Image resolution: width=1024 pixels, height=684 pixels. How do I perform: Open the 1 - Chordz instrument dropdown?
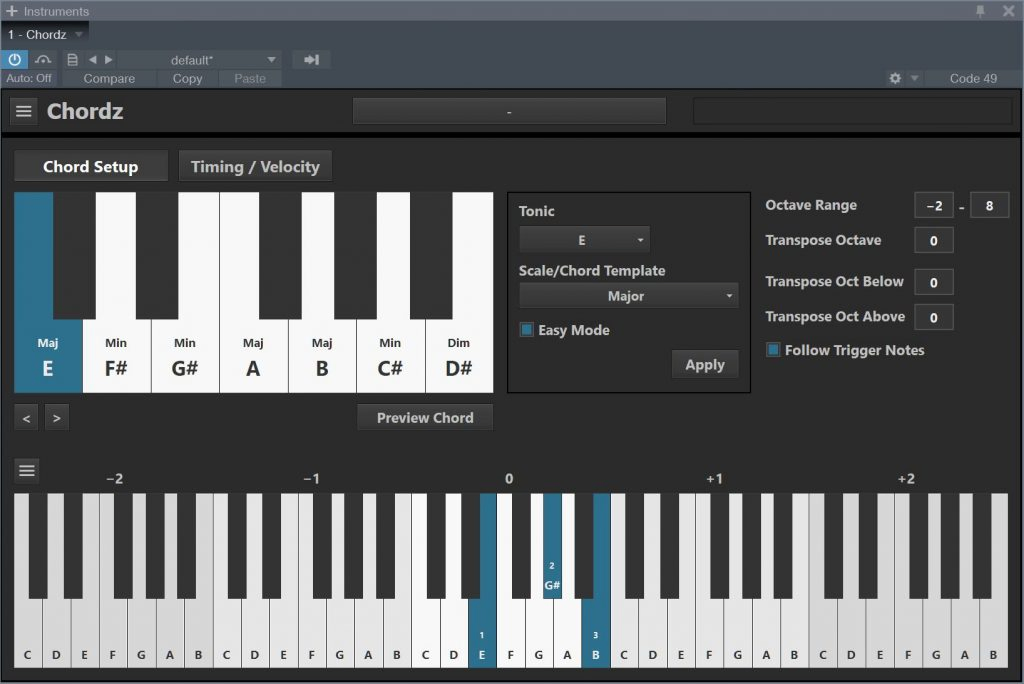45,35
